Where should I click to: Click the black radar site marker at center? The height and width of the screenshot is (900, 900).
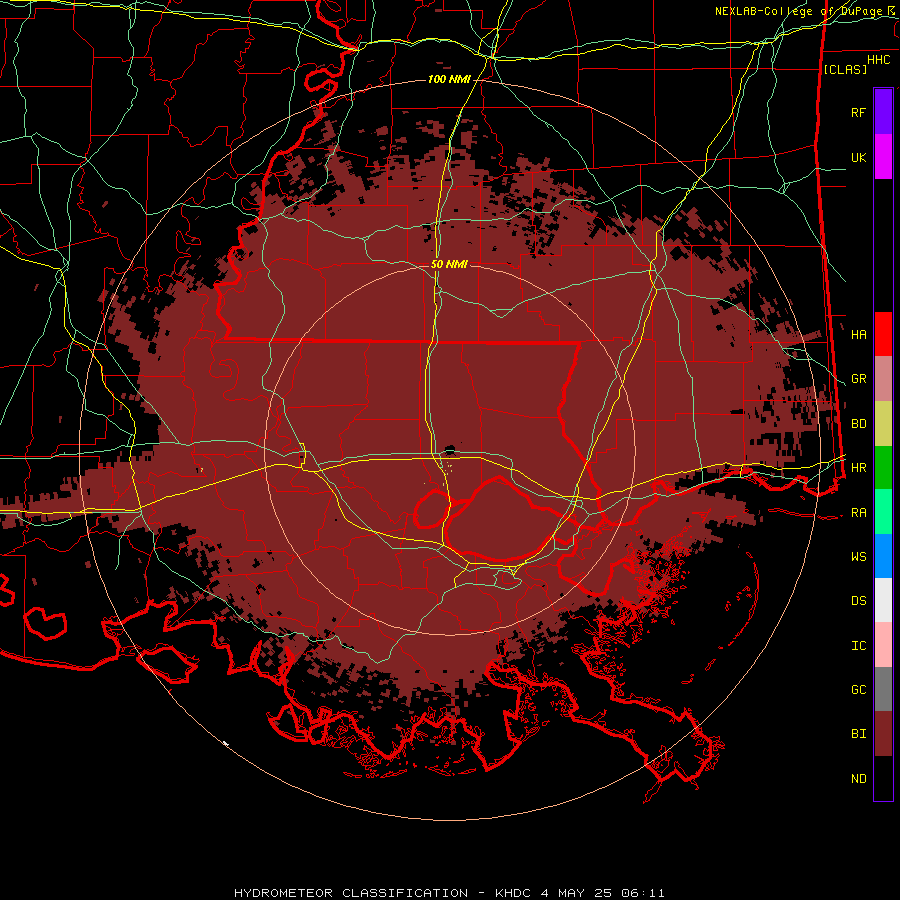click(450, 450)
